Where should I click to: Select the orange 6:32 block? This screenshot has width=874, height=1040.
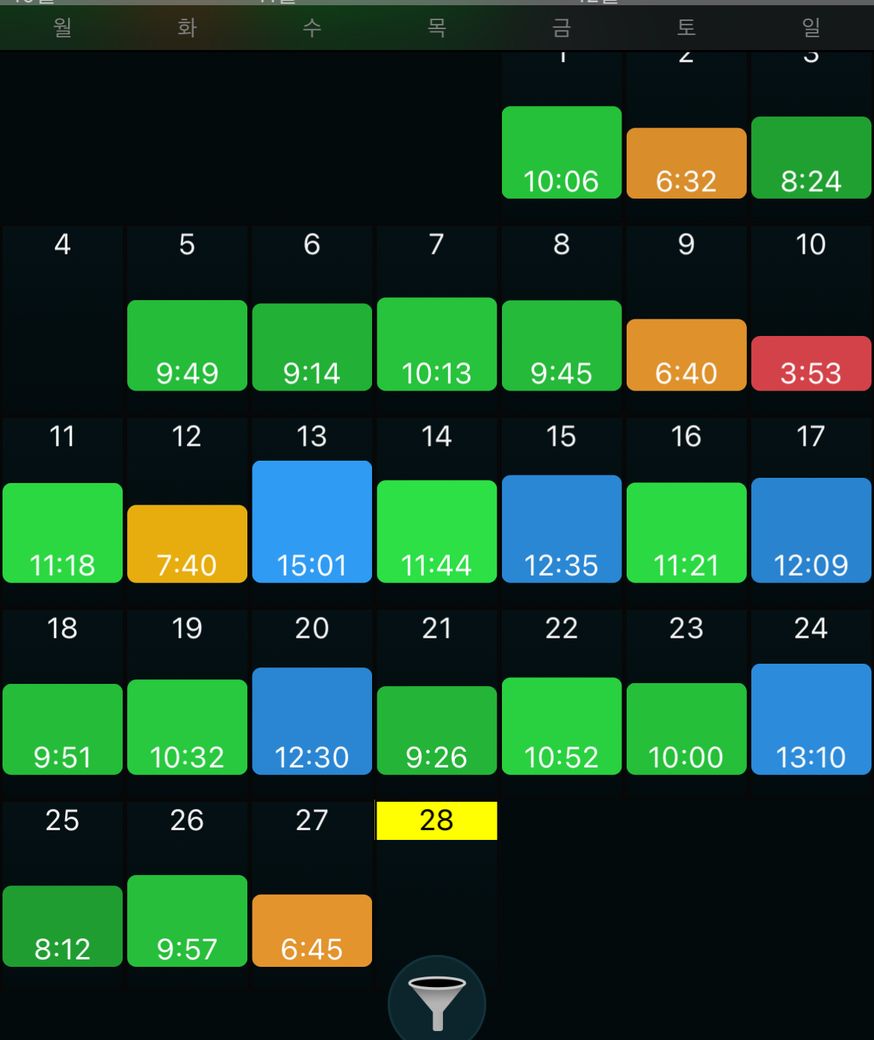[686, 163]
